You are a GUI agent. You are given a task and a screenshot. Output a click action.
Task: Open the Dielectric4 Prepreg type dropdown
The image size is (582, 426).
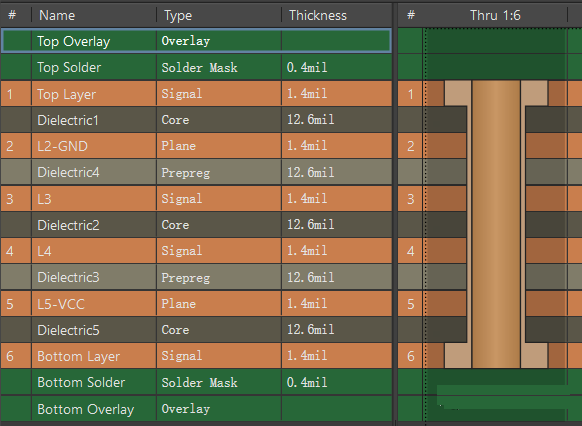[219, 173]
